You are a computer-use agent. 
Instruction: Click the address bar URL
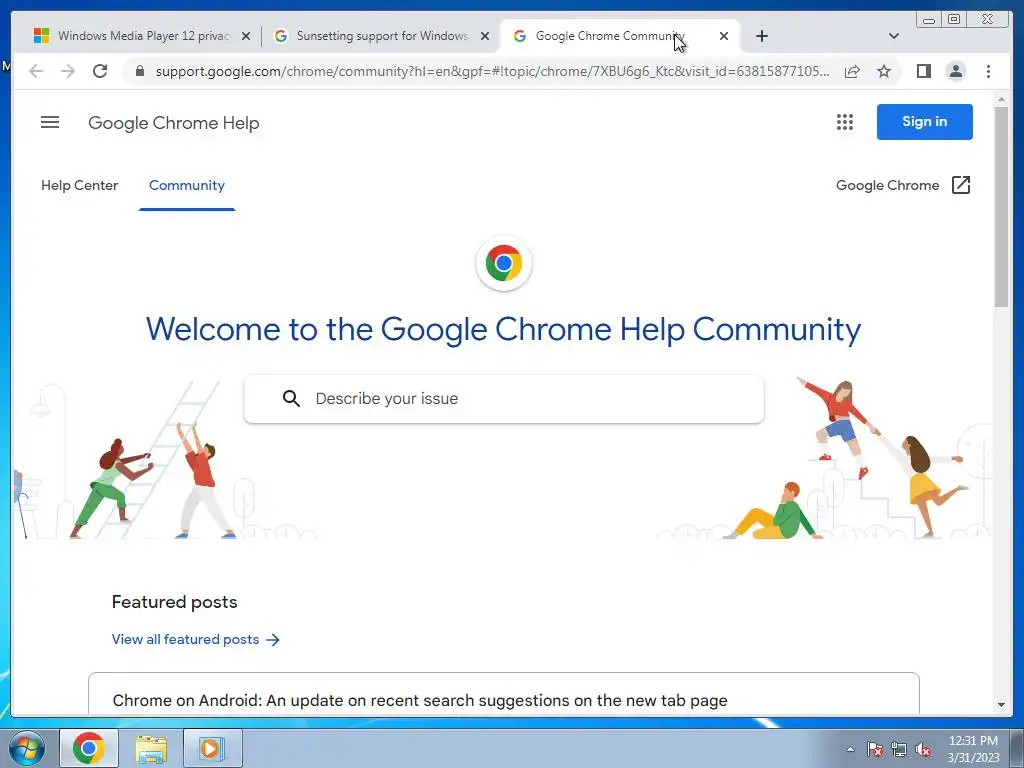(492, 71)
